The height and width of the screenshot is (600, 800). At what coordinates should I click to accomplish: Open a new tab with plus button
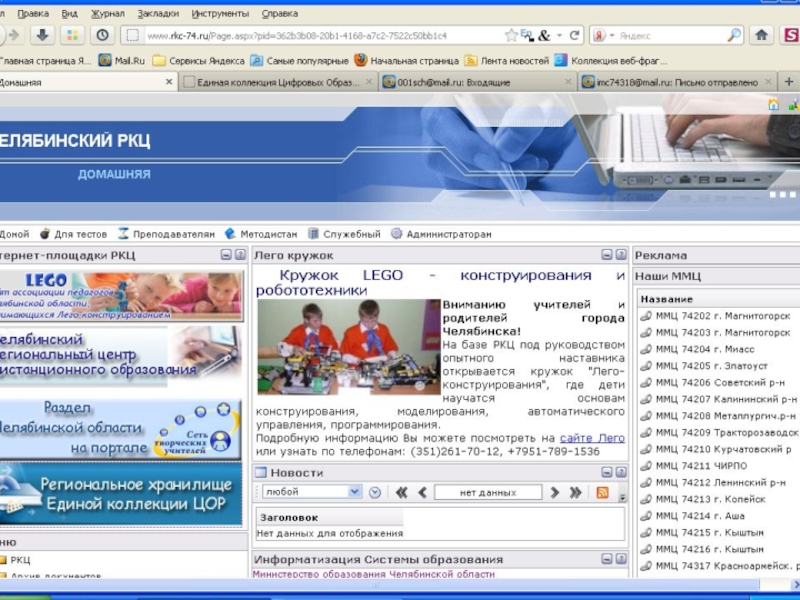click(x=789, y=82)
